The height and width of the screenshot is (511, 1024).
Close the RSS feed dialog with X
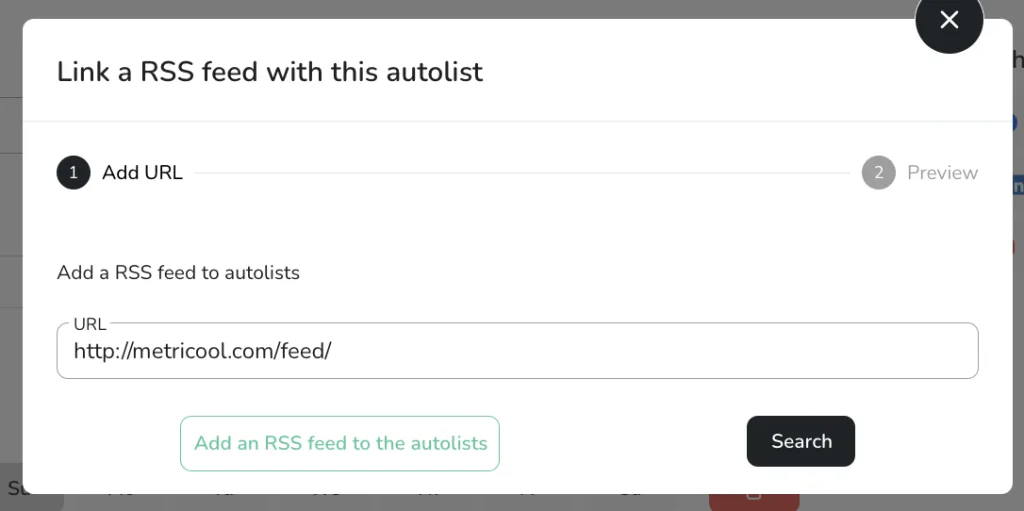pos(949,20)
